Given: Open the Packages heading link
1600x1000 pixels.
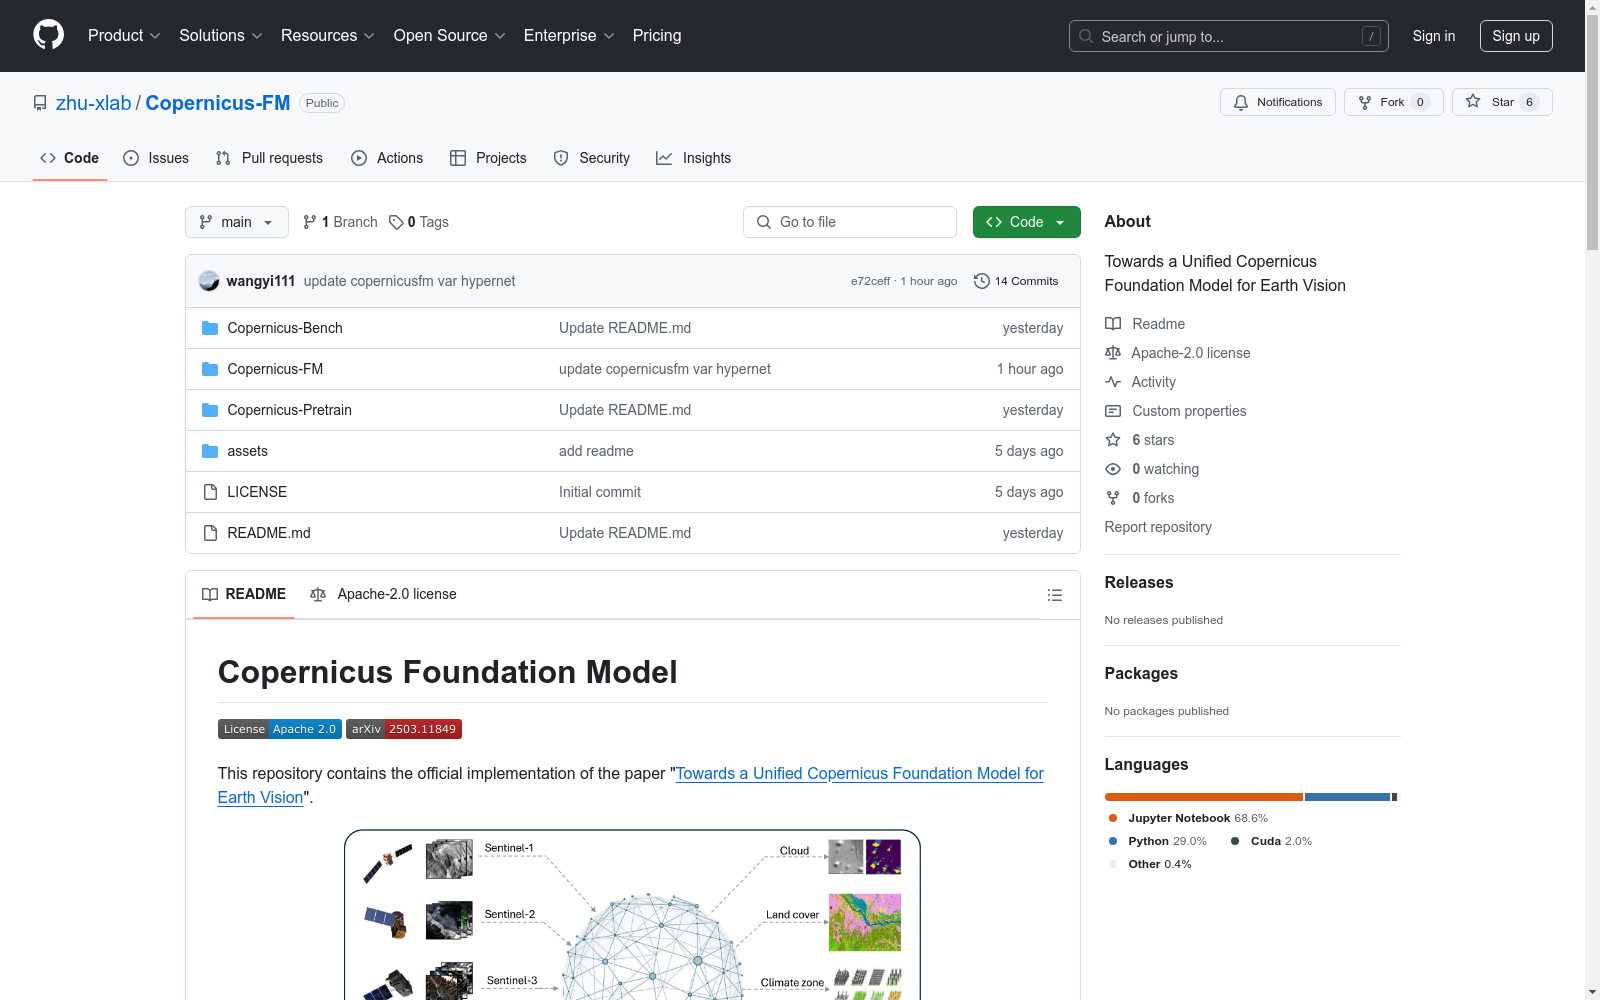Looking at the screenshot, I should (1141, 673).
